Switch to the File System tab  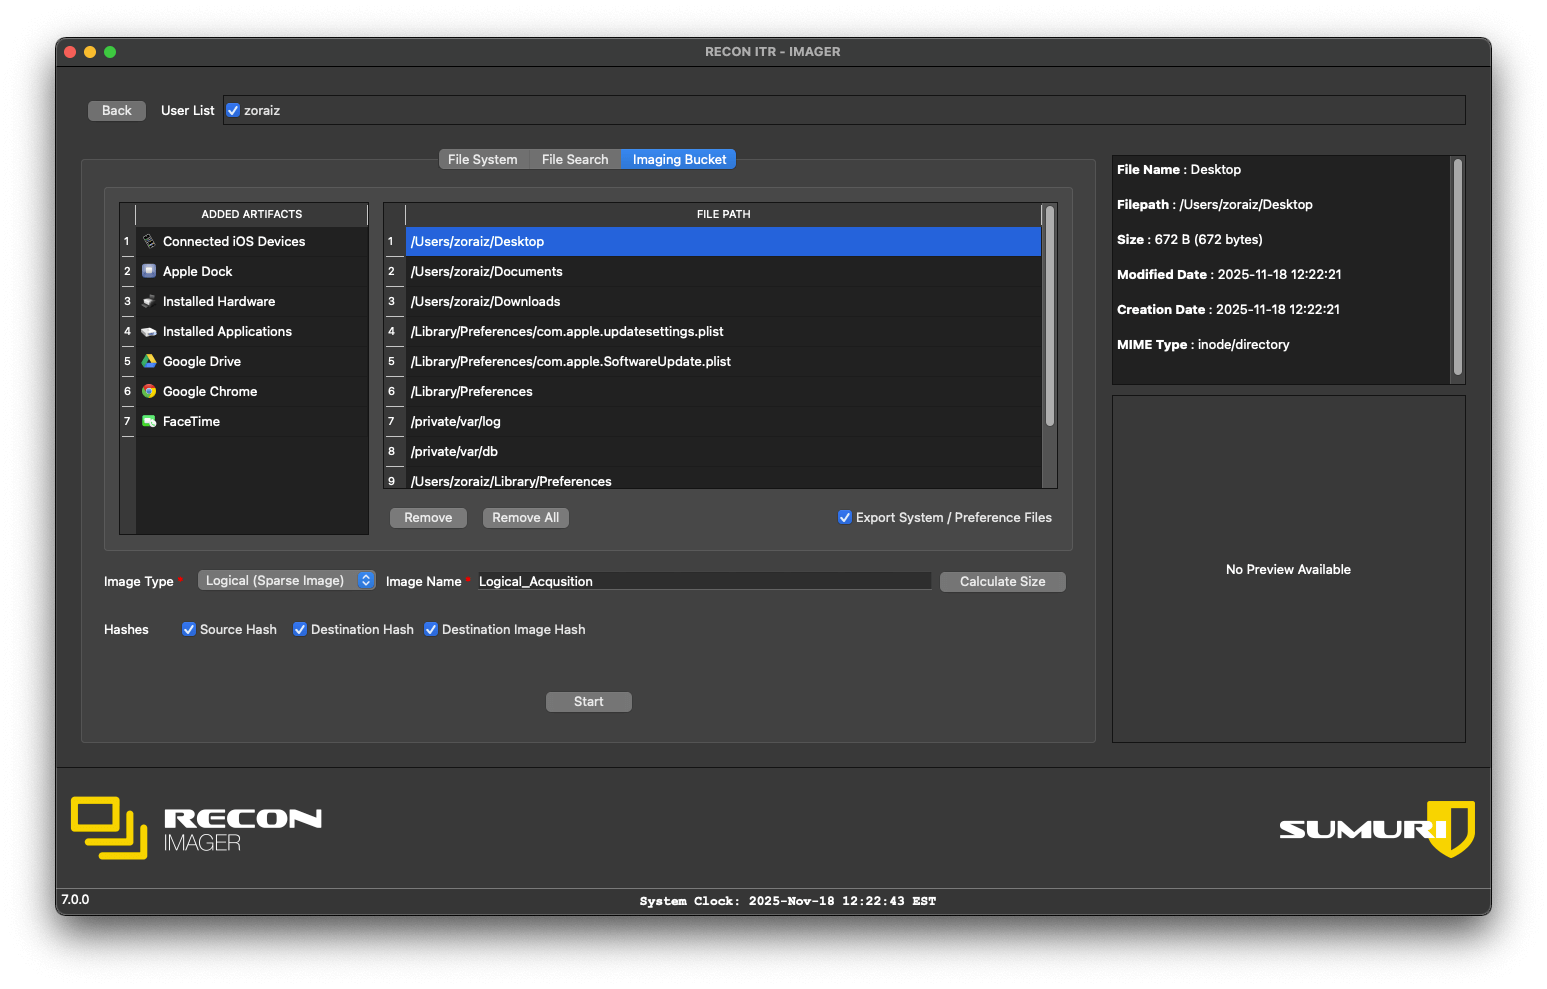pyautogui.click(x=482, y=160)
